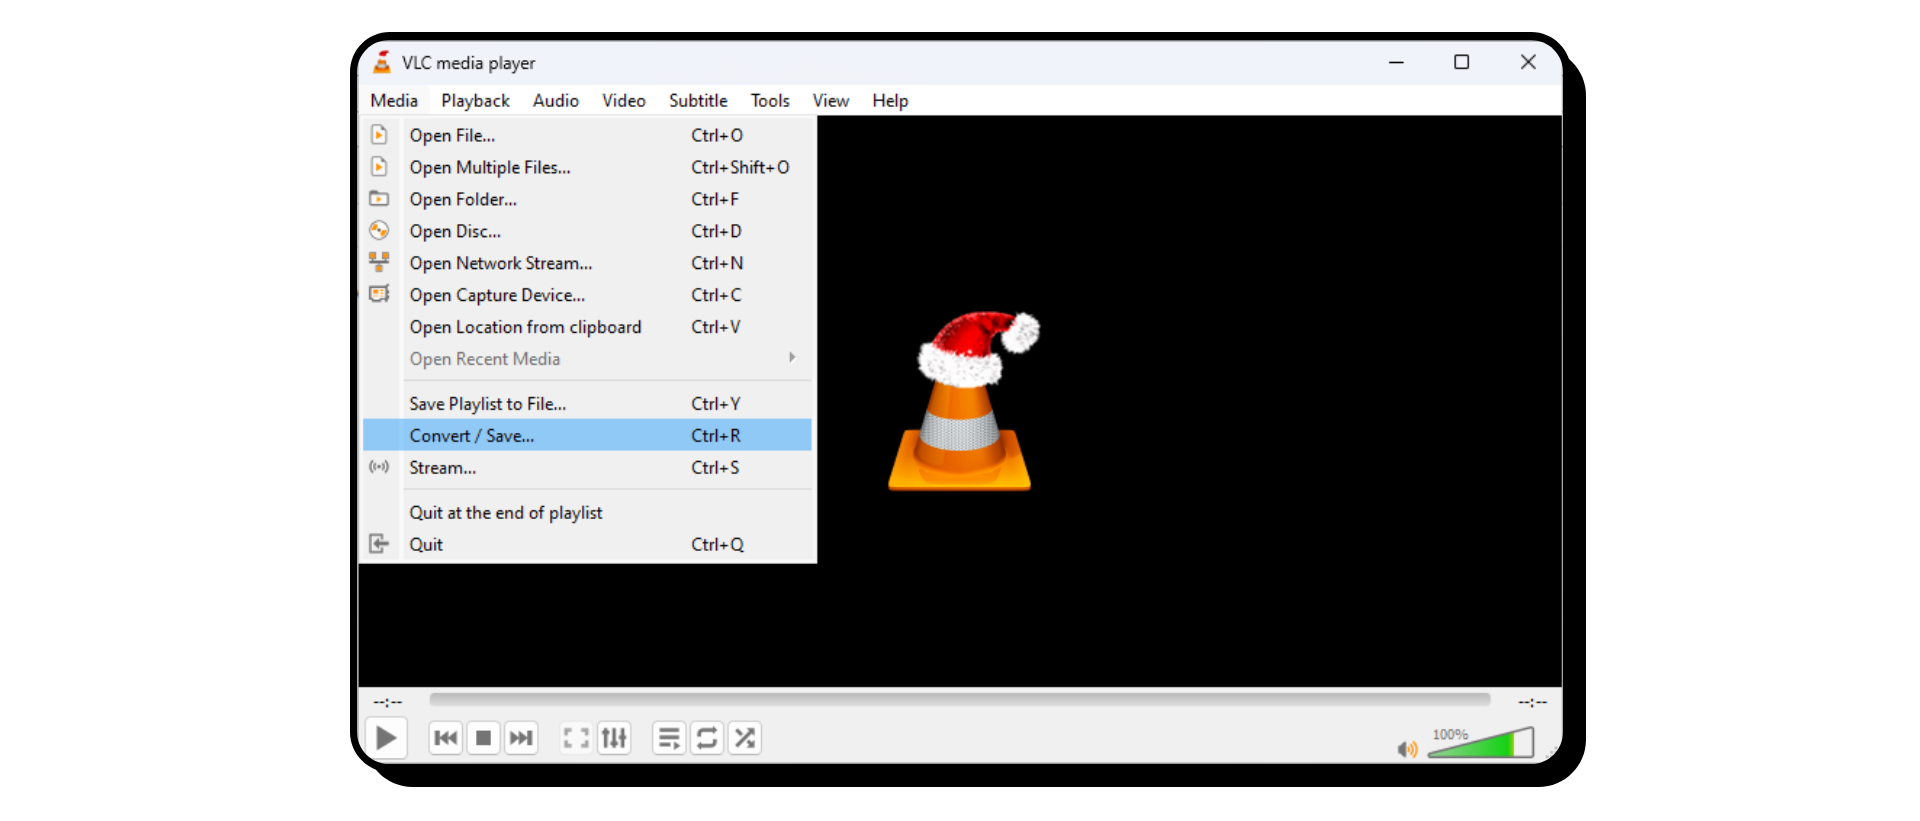Screen dimensions: 1920x821
Task: Click the Network Stream icon
Action: [x=379, y=262]
